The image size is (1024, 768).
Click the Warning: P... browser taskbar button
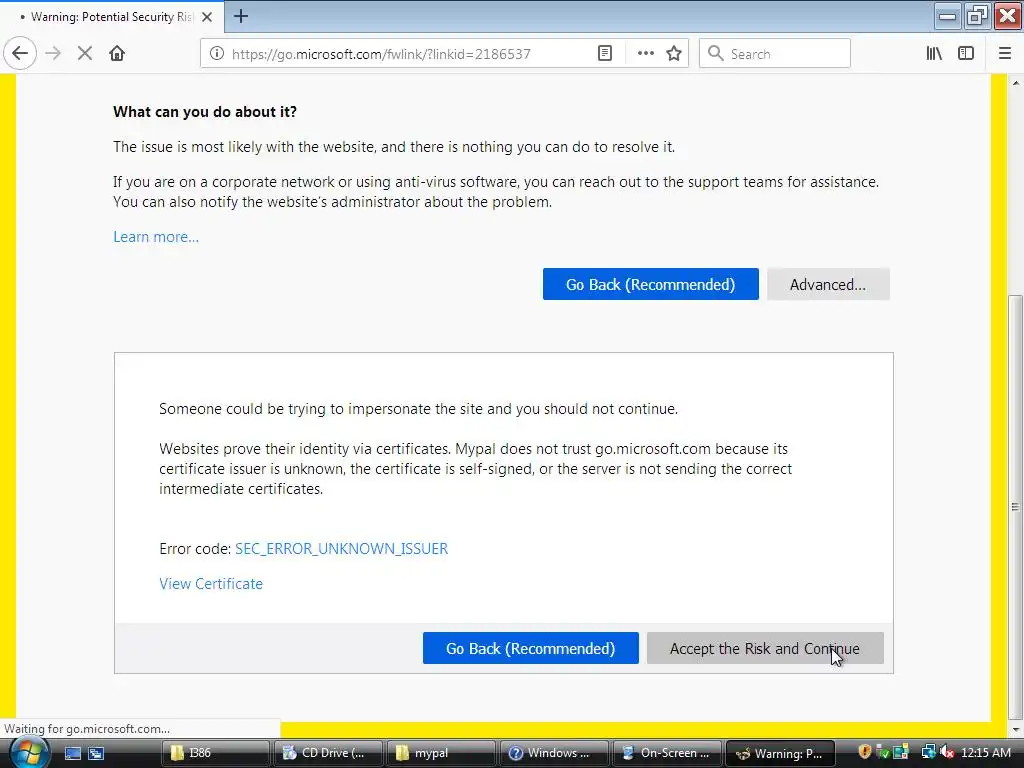click(x=780, y=754)
